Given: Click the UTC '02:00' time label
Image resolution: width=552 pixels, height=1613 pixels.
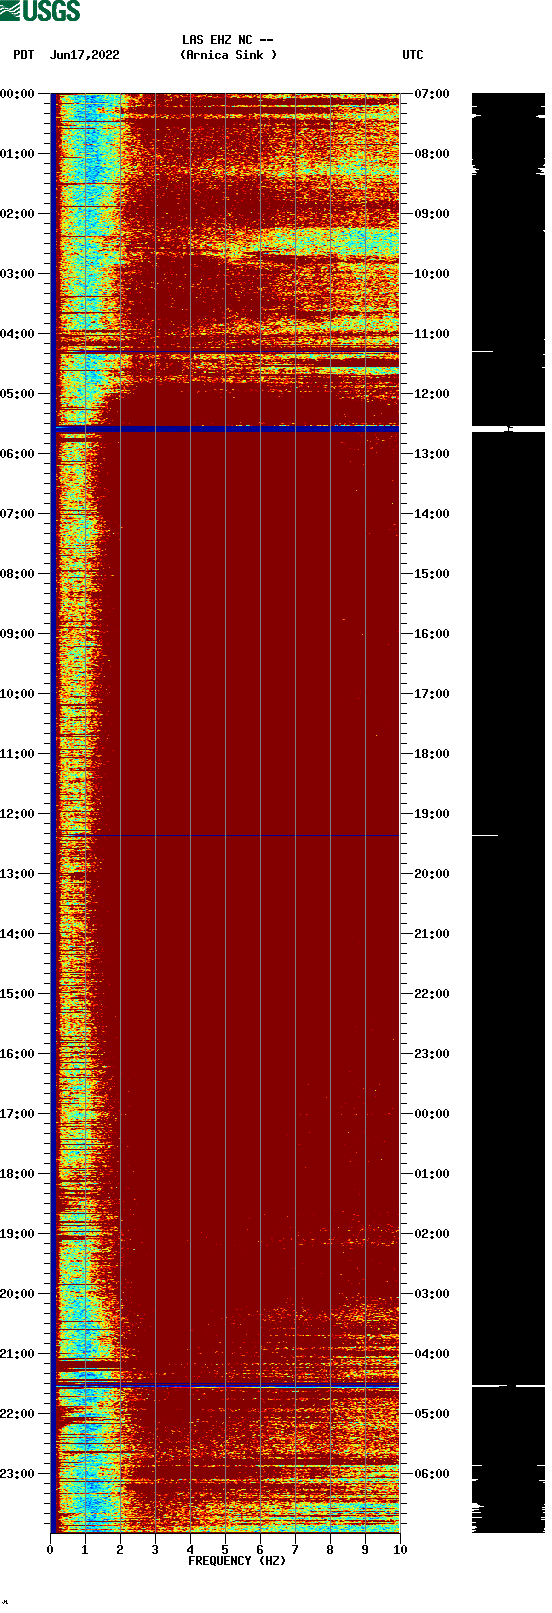Looking at the screenshot, I should [x=432, y=1234].
